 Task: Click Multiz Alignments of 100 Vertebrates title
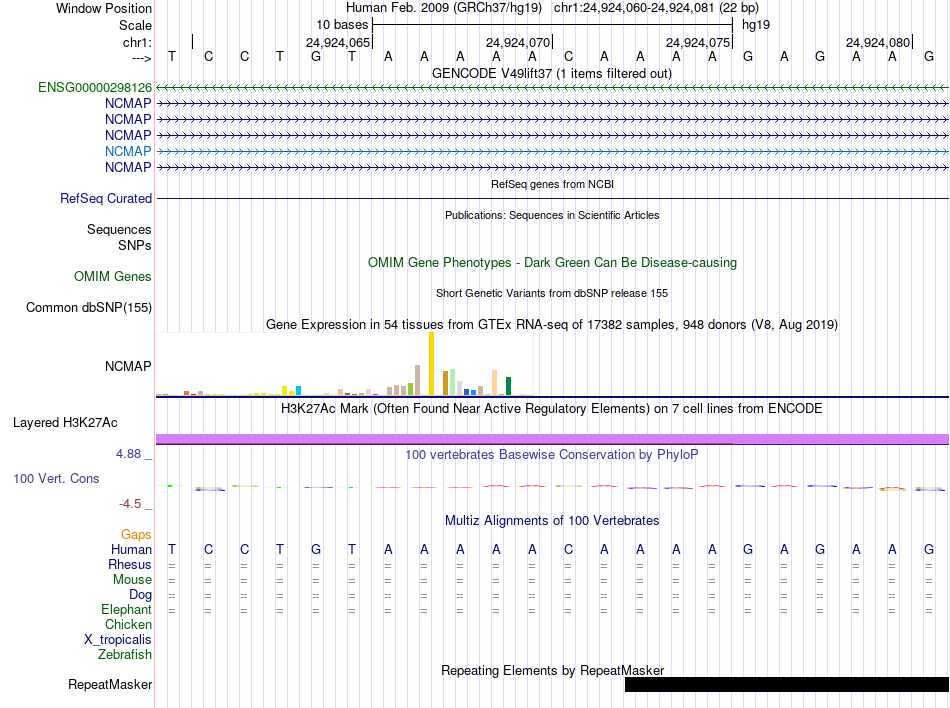[552, 521]
